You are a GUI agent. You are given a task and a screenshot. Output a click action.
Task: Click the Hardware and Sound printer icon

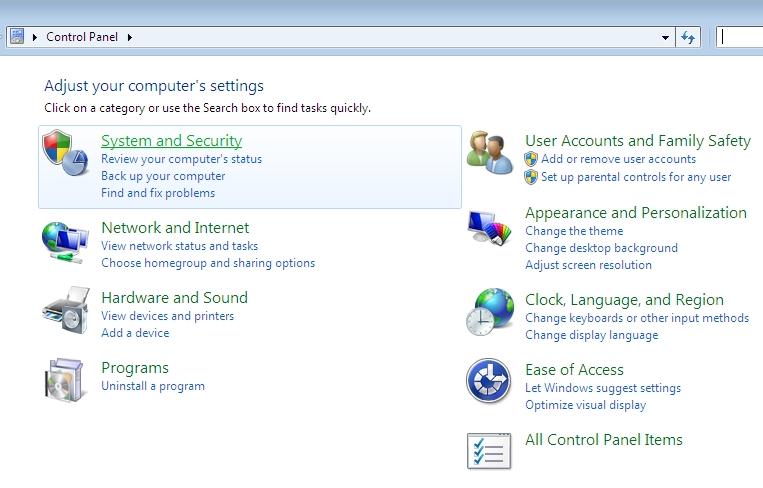66,311
